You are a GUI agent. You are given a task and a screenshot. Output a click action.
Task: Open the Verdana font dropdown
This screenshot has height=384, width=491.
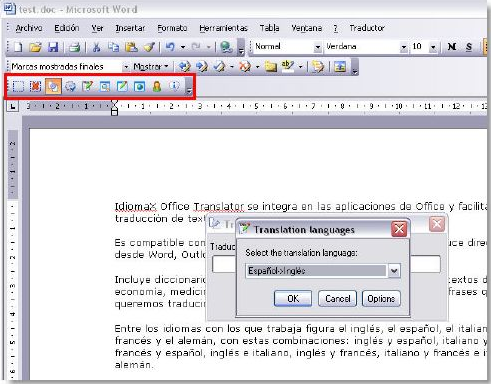[404, 47]
